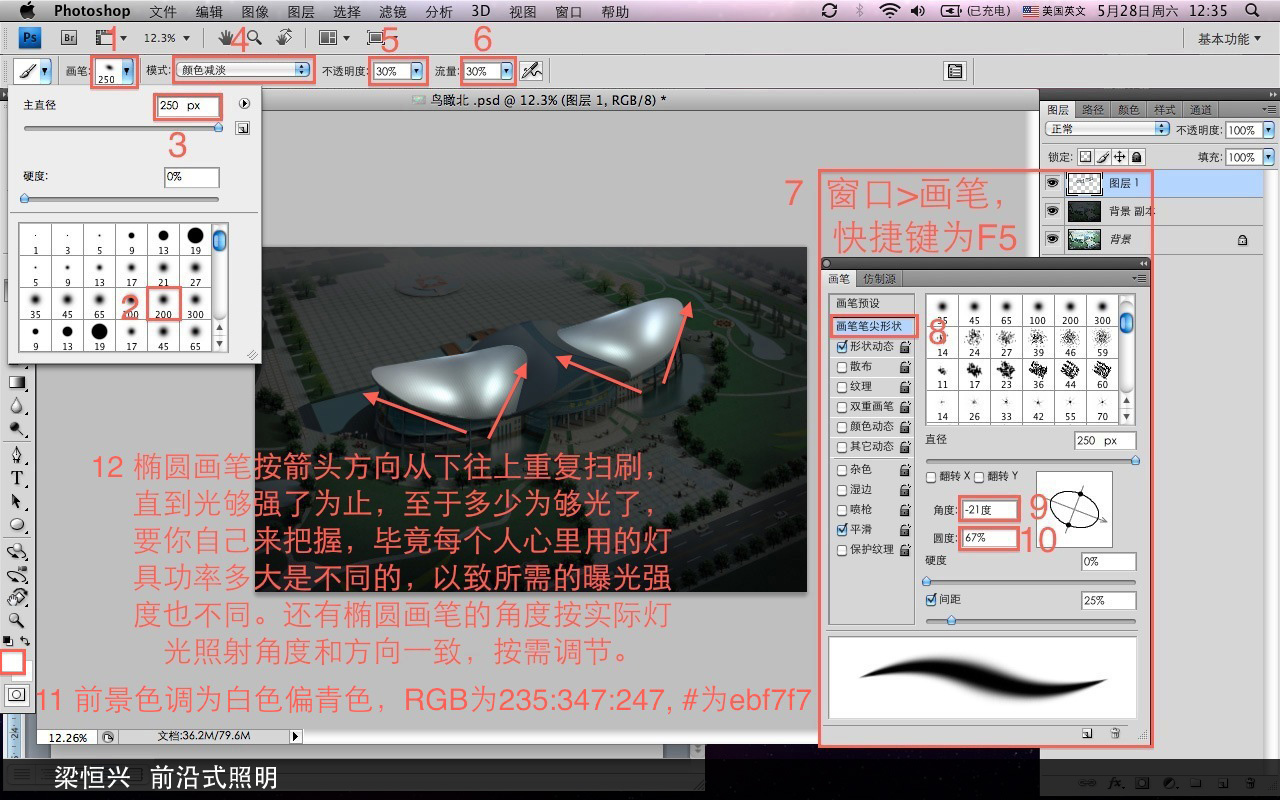Click the Rotate View tool in application bar
Viewport: 1280px width, 800px height.
pyautogui.click(x=284, y=38)
